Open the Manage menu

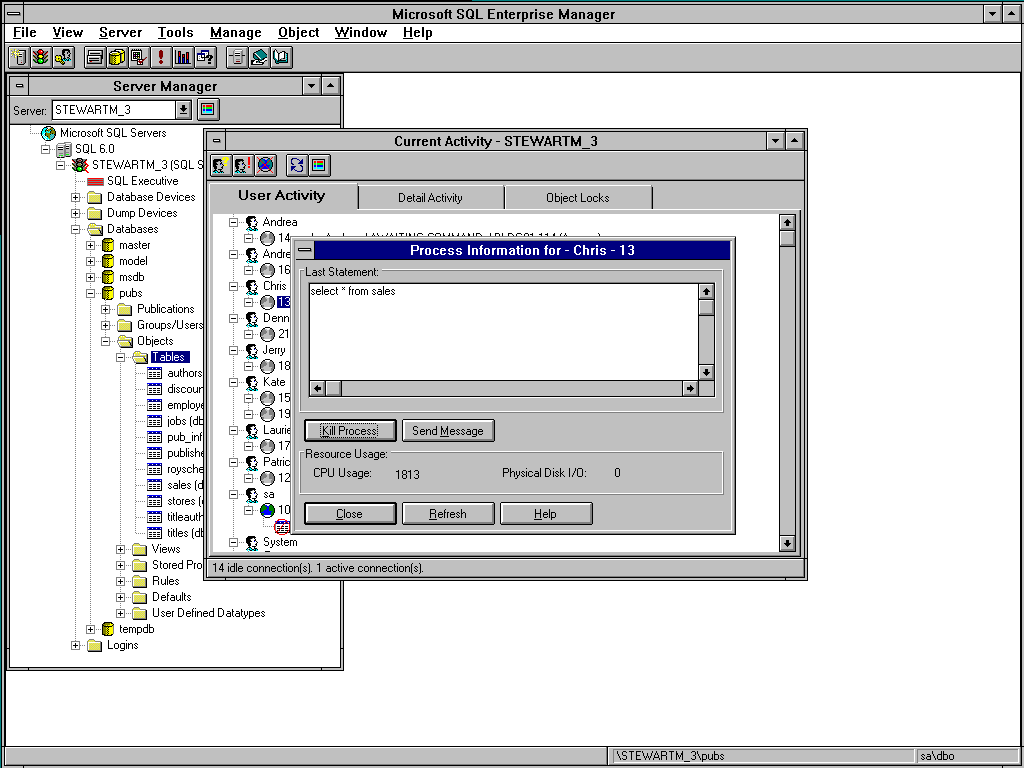pos(235,32)
